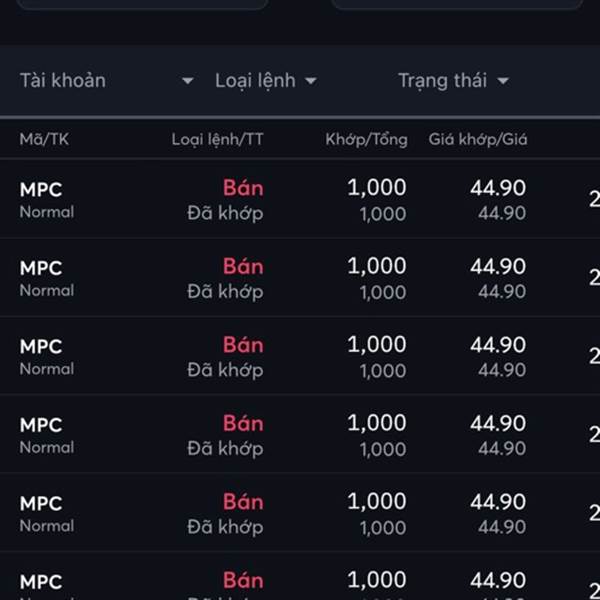Expand the Loại lệnh filter dropdown

point(266,81)
